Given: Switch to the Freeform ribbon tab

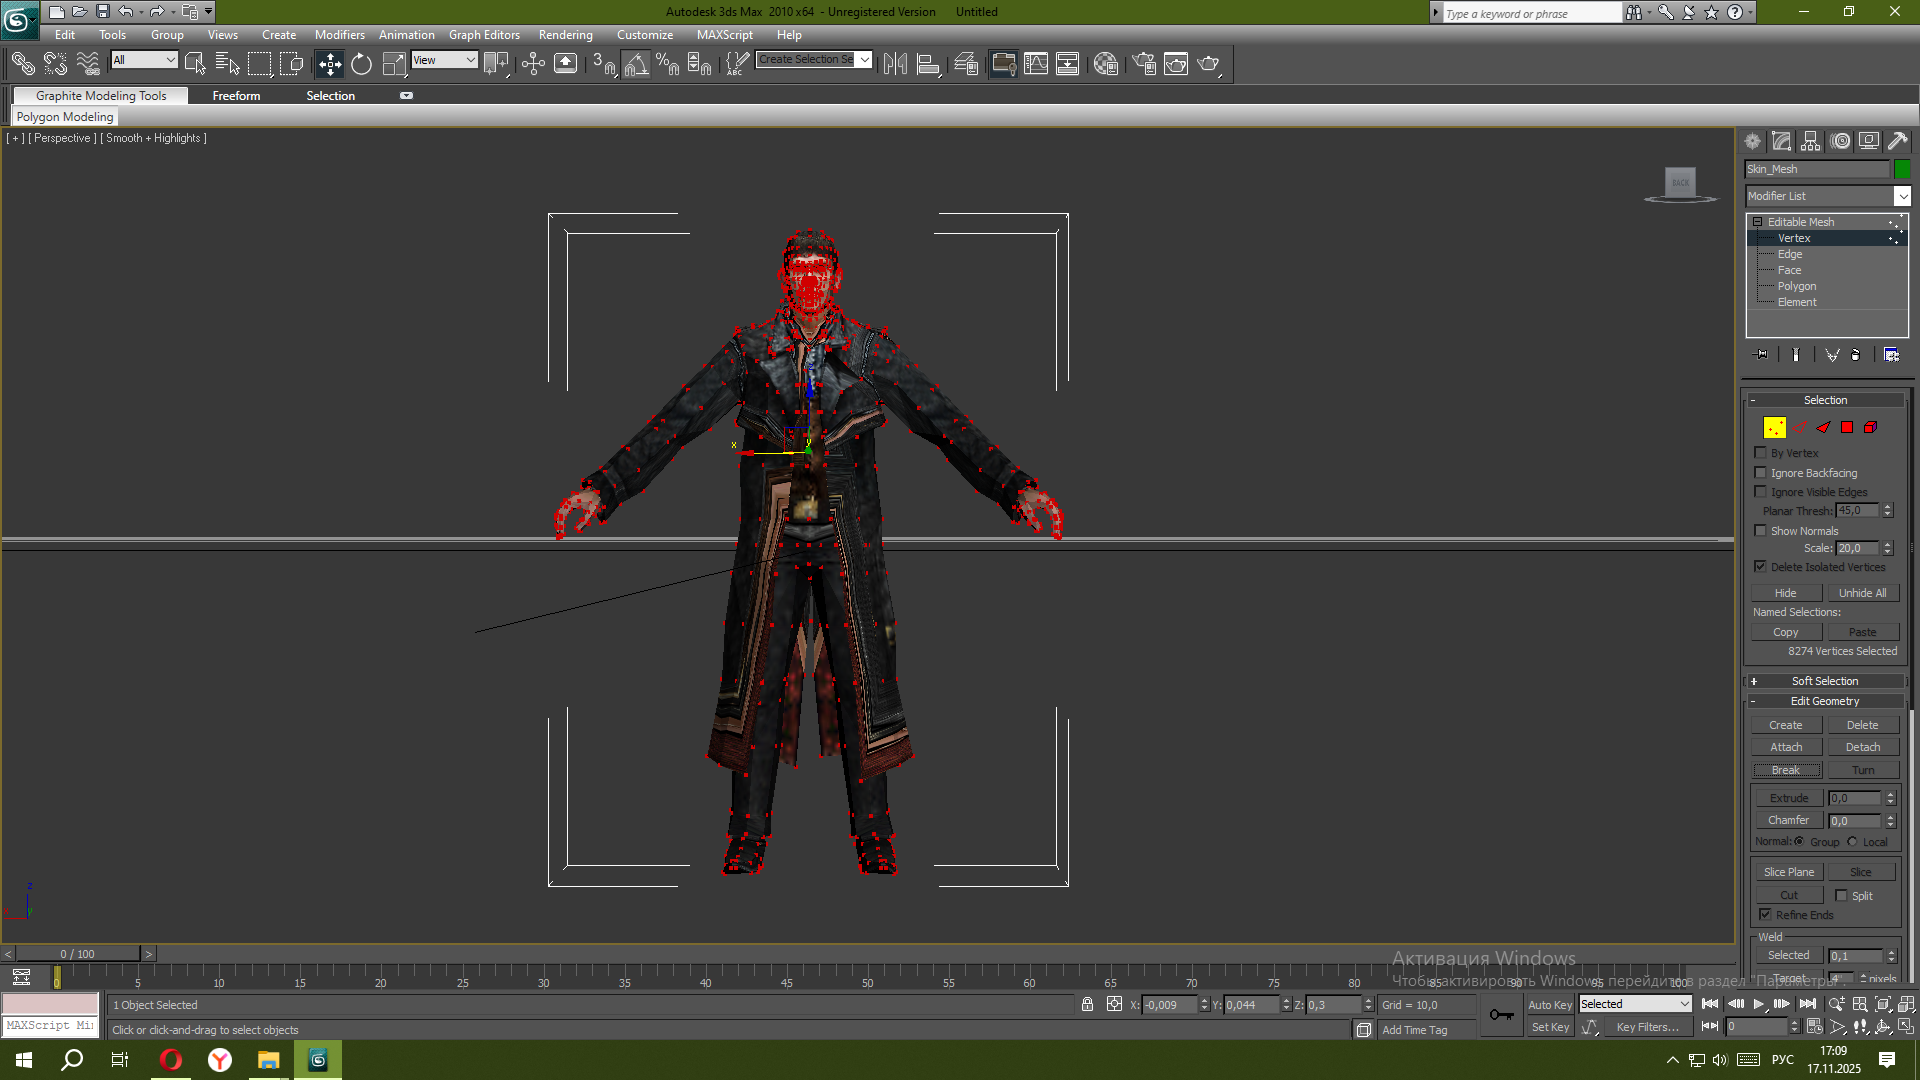Looking at the screenshot, I should point(236,96).
